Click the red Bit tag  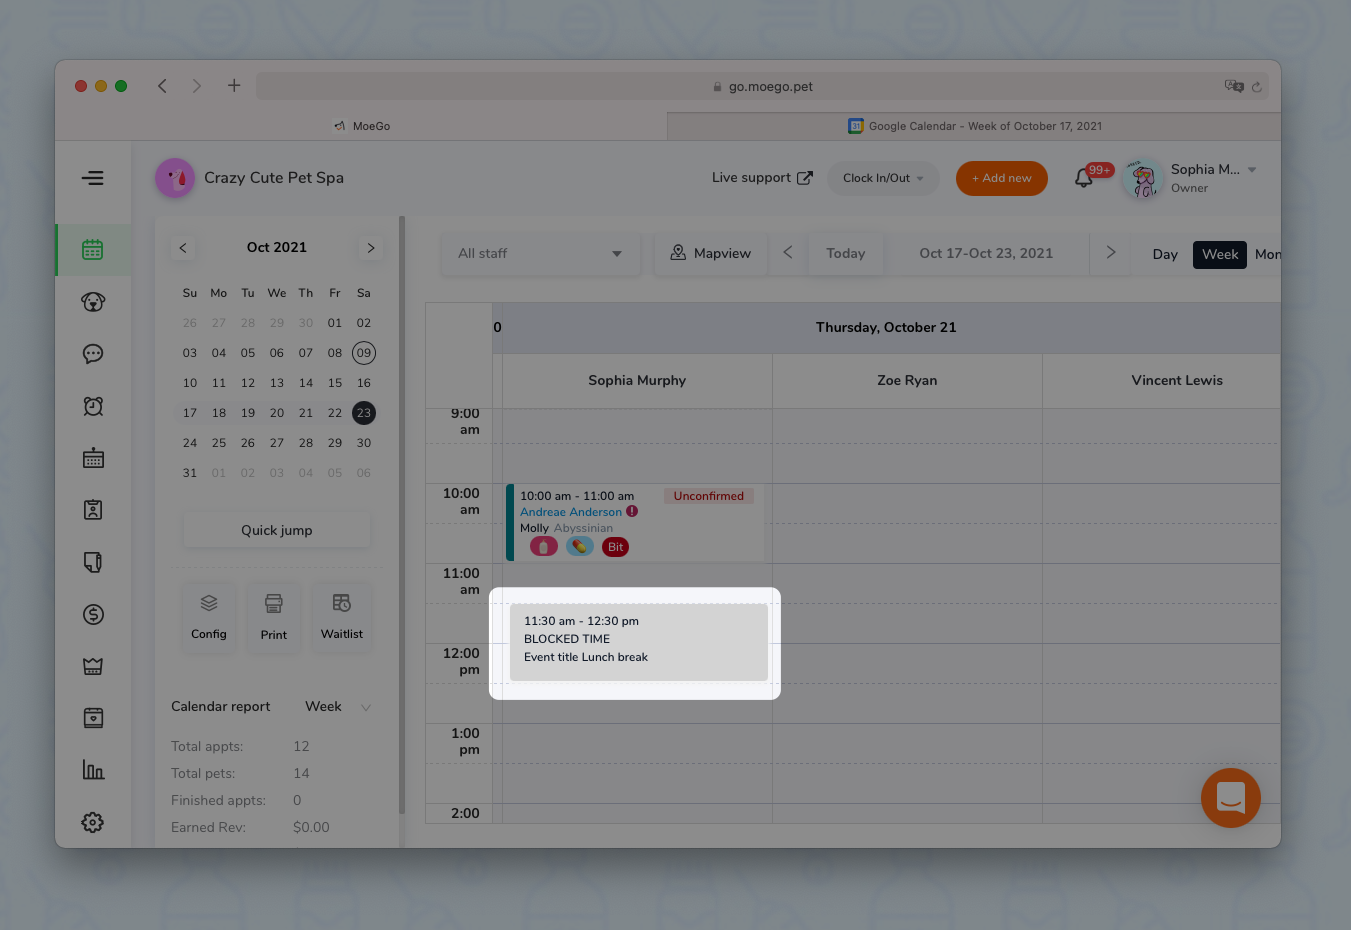(616, 547)
